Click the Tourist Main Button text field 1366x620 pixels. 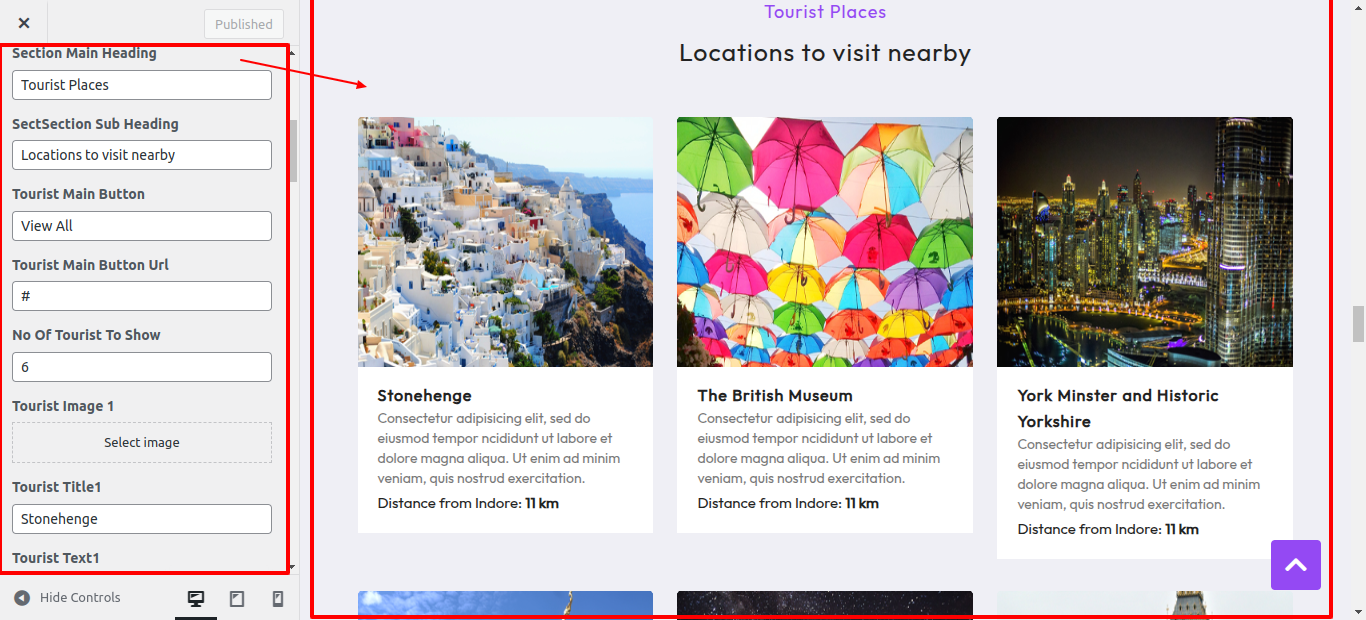coord(142,226)
